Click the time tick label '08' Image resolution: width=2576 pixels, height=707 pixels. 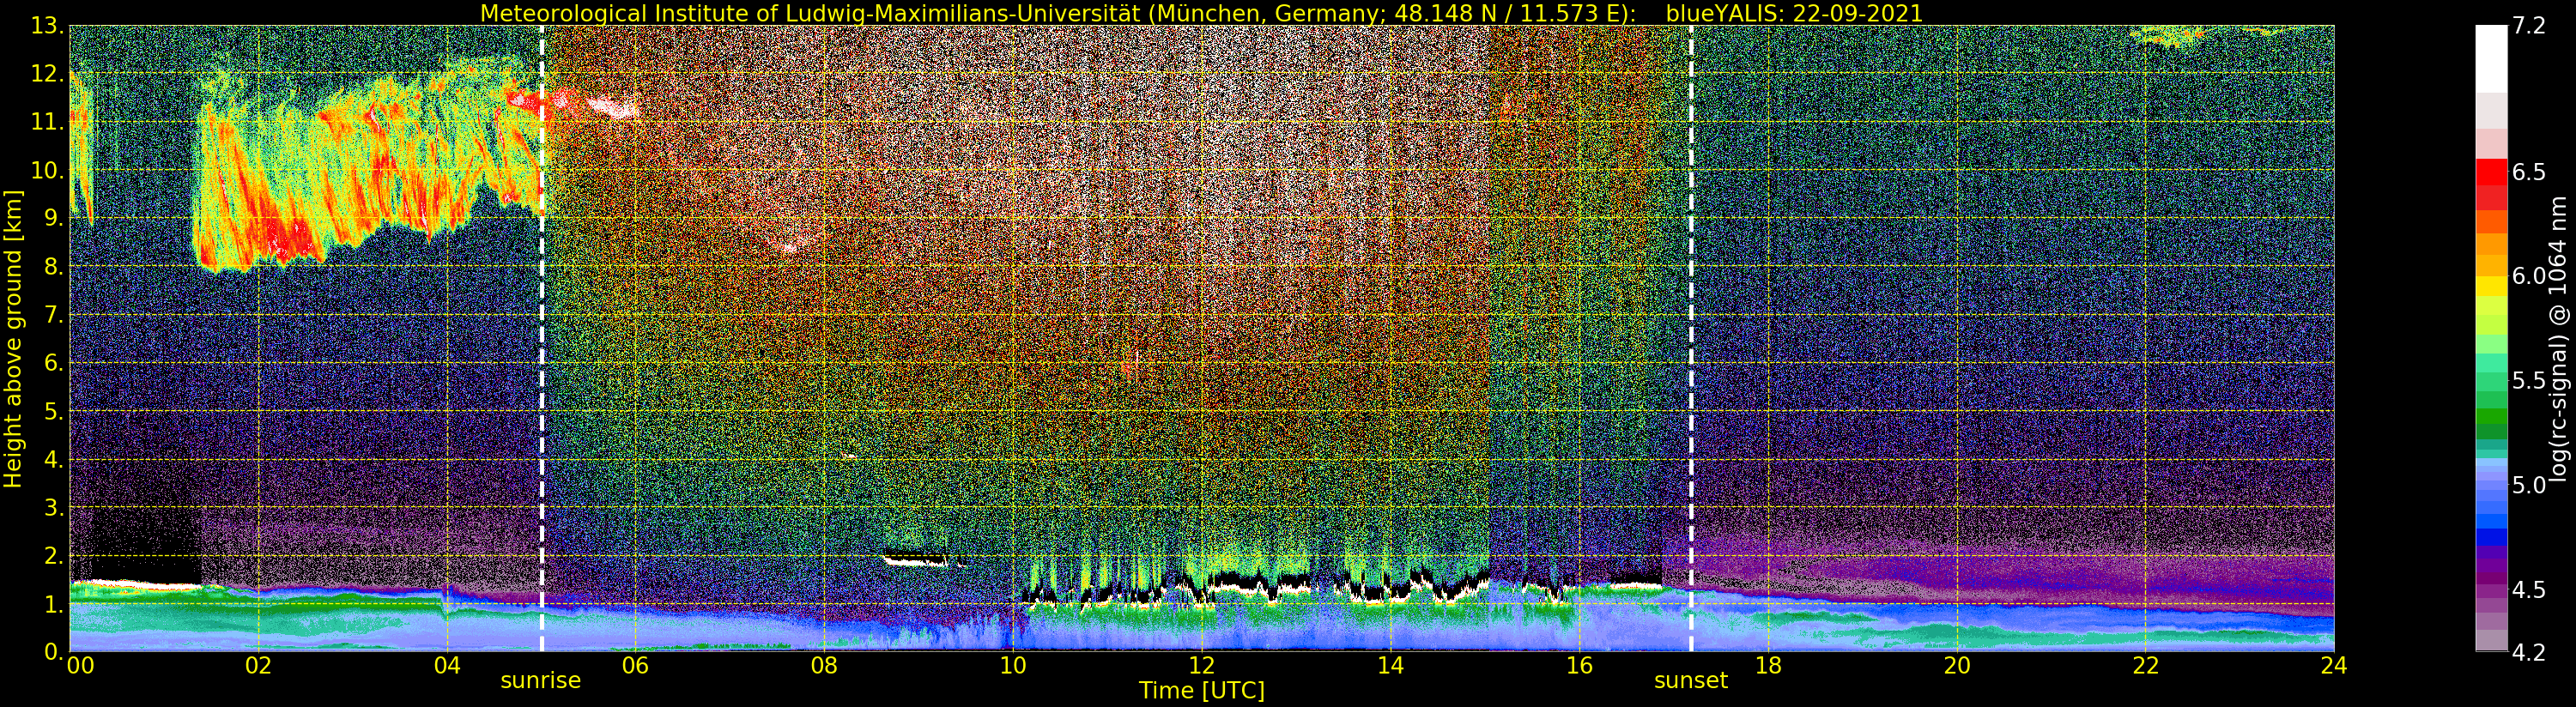(x=824, y=666)
